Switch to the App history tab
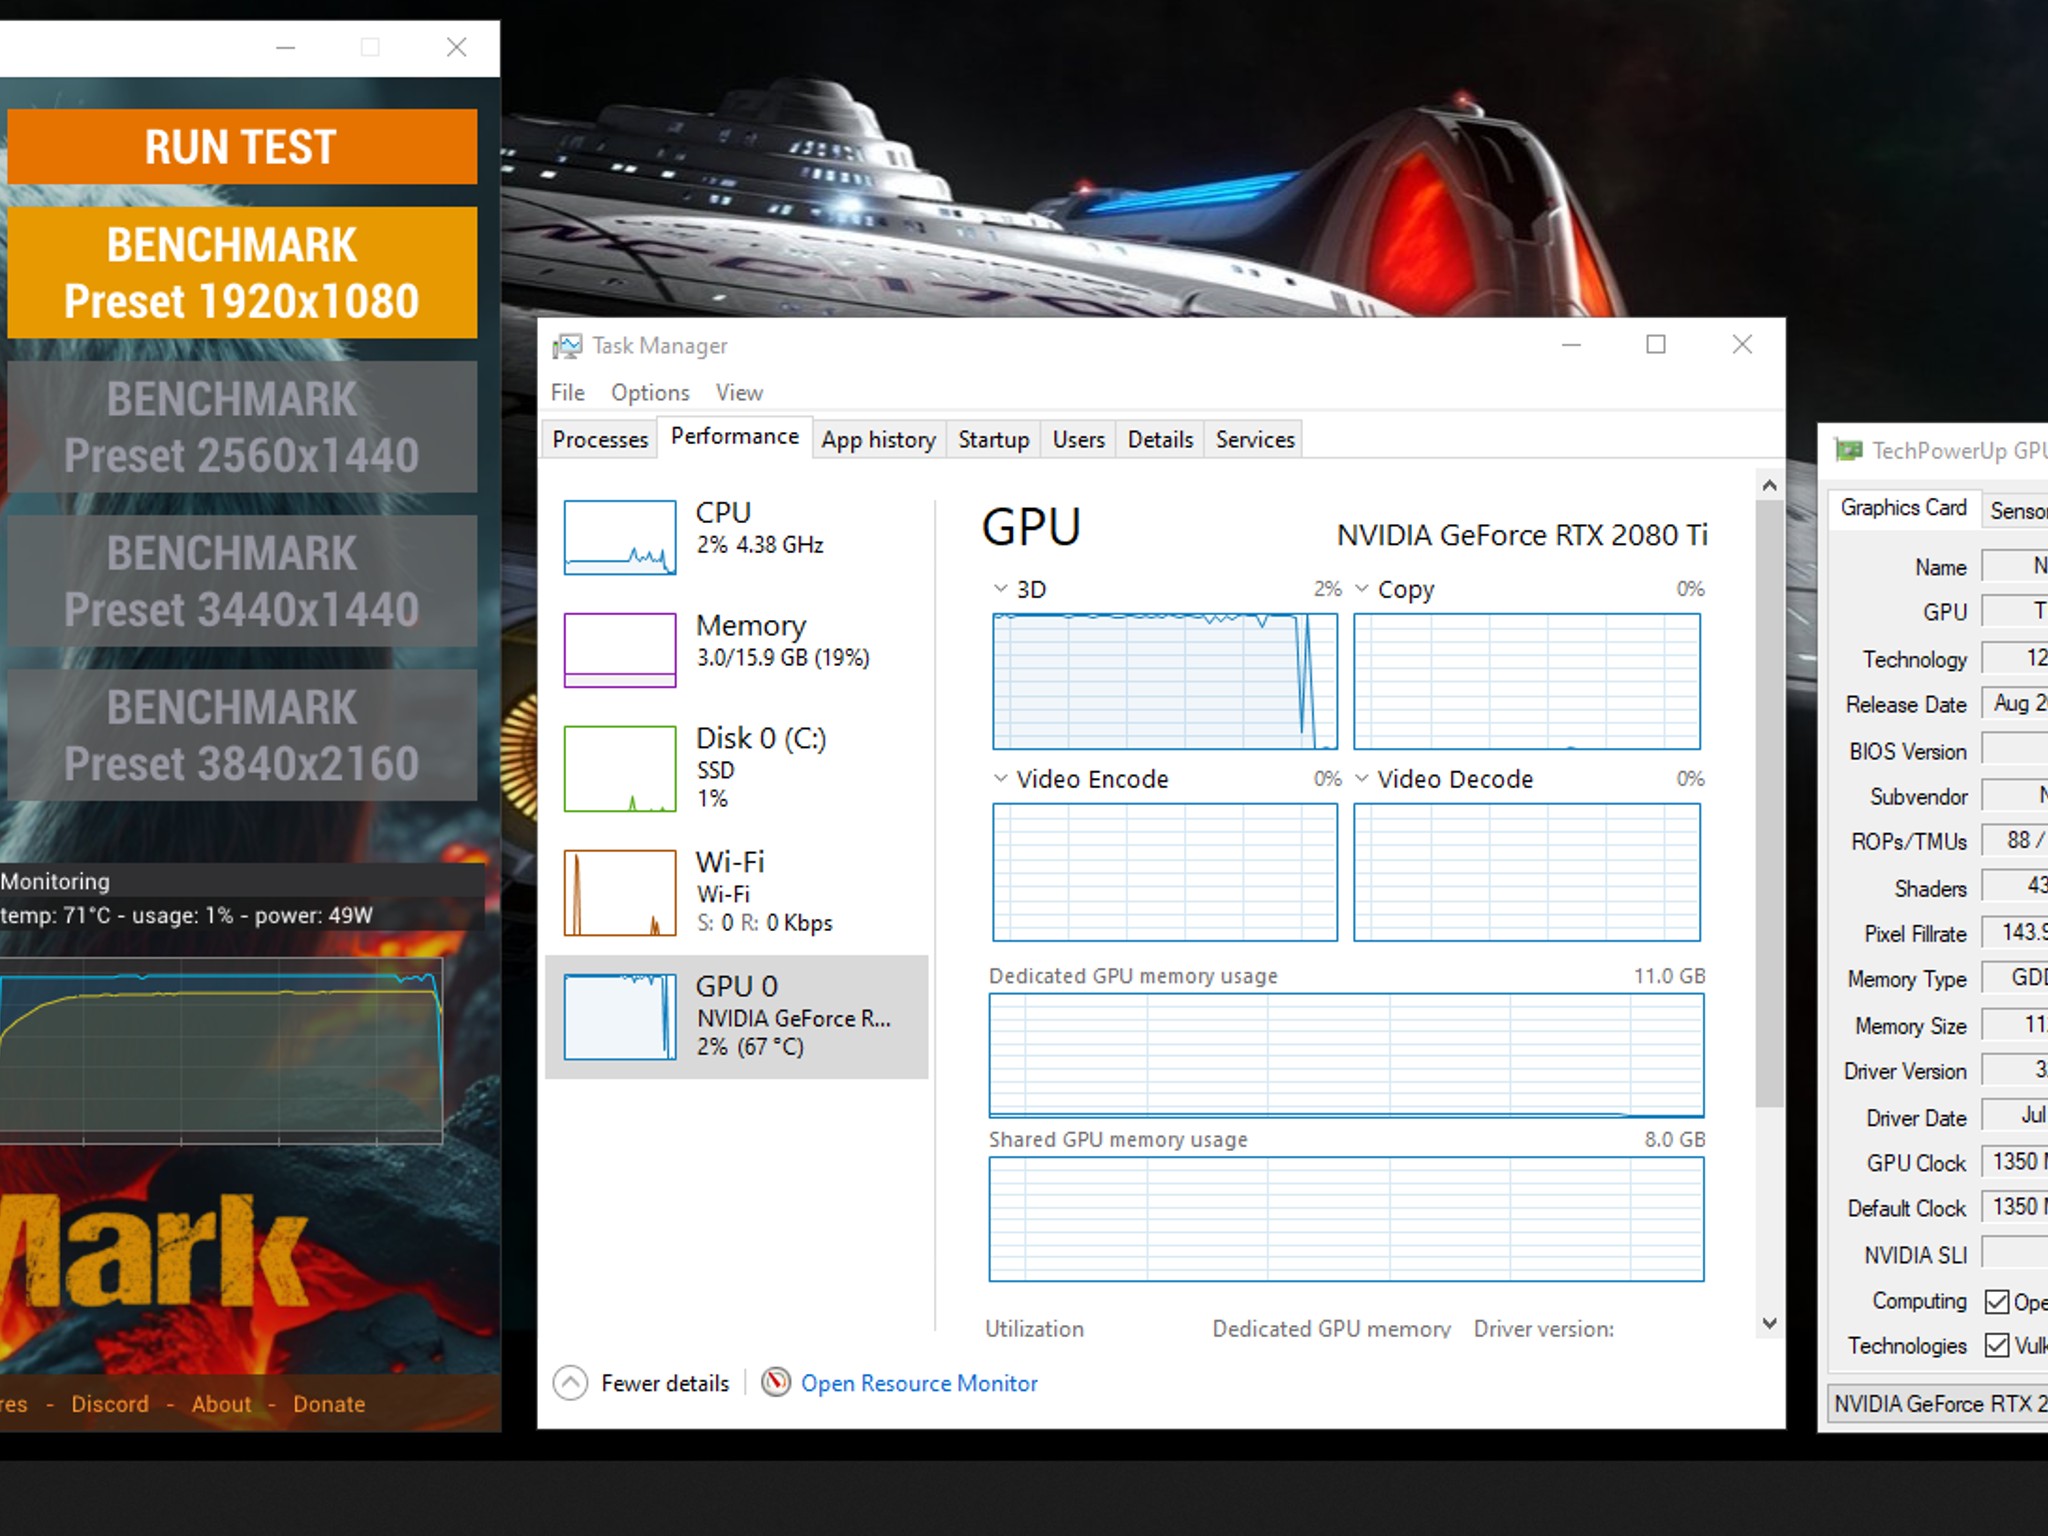The width and height of the screenshot is (2048, 1536). (x=878, y=439)
